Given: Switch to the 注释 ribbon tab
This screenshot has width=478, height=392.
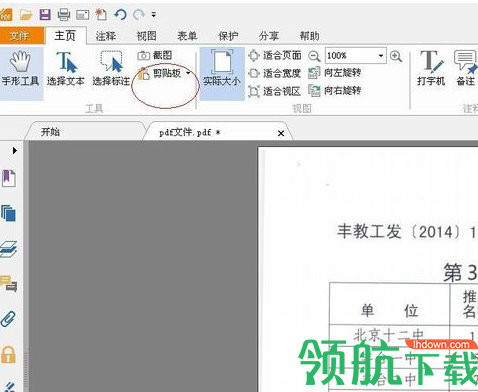Looking at the screenshot, I should (106, 36).
